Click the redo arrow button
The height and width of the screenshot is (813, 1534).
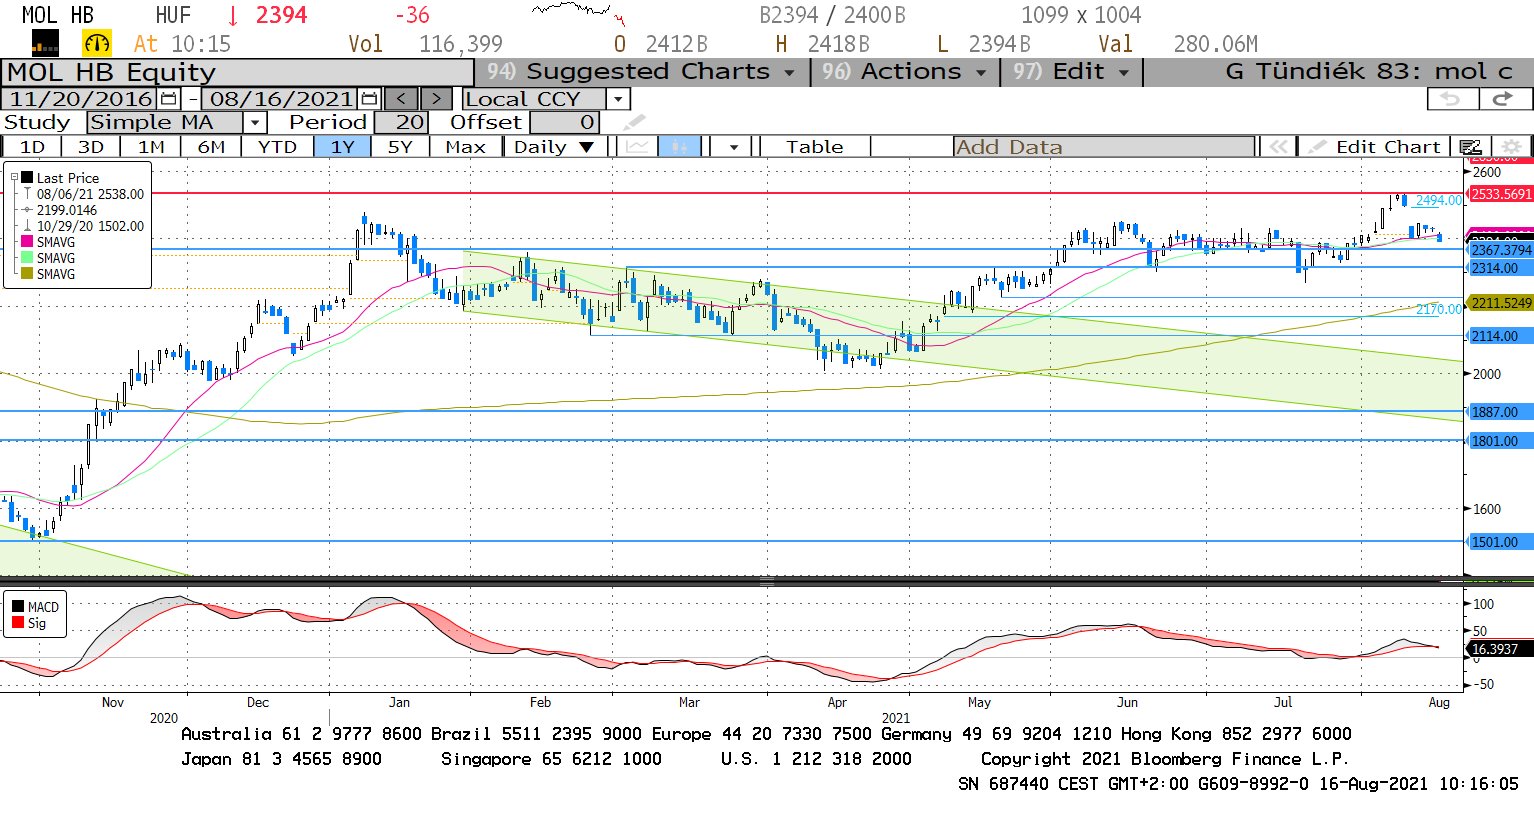point(1503,99)
